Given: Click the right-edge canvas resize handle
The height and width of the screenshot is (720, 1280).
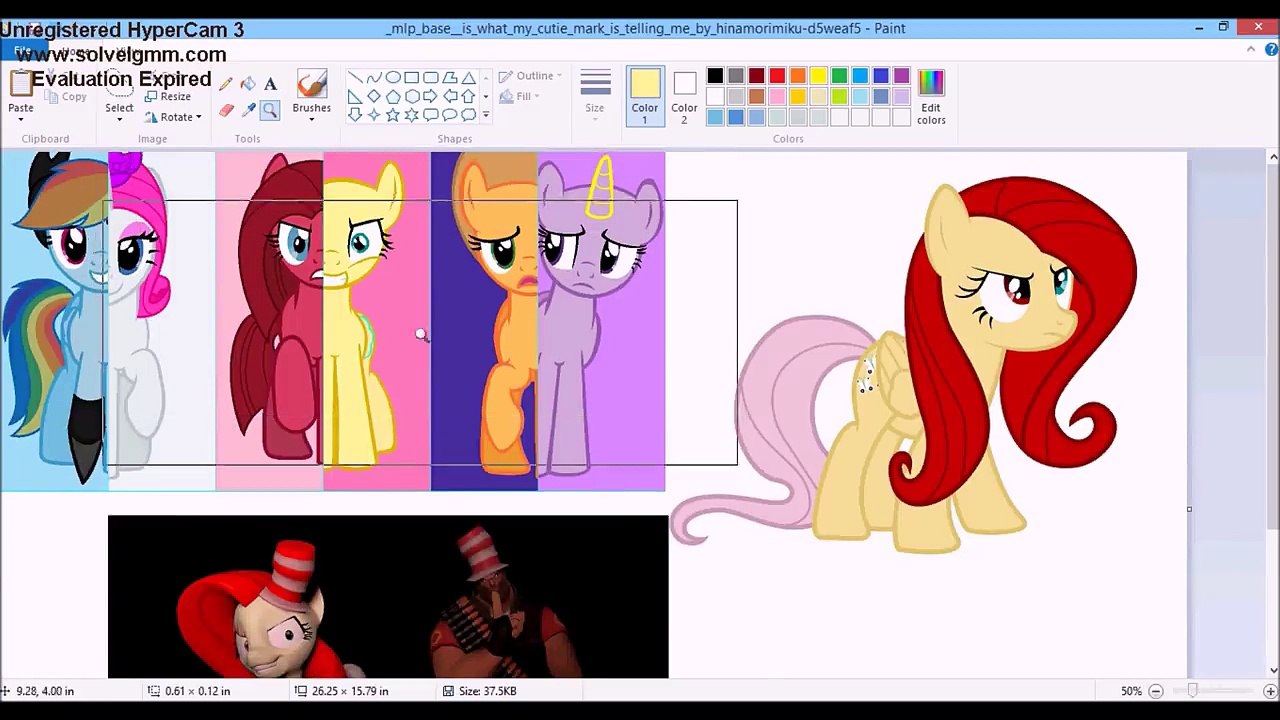Looking at the screenshot, I should (1189, 509).
